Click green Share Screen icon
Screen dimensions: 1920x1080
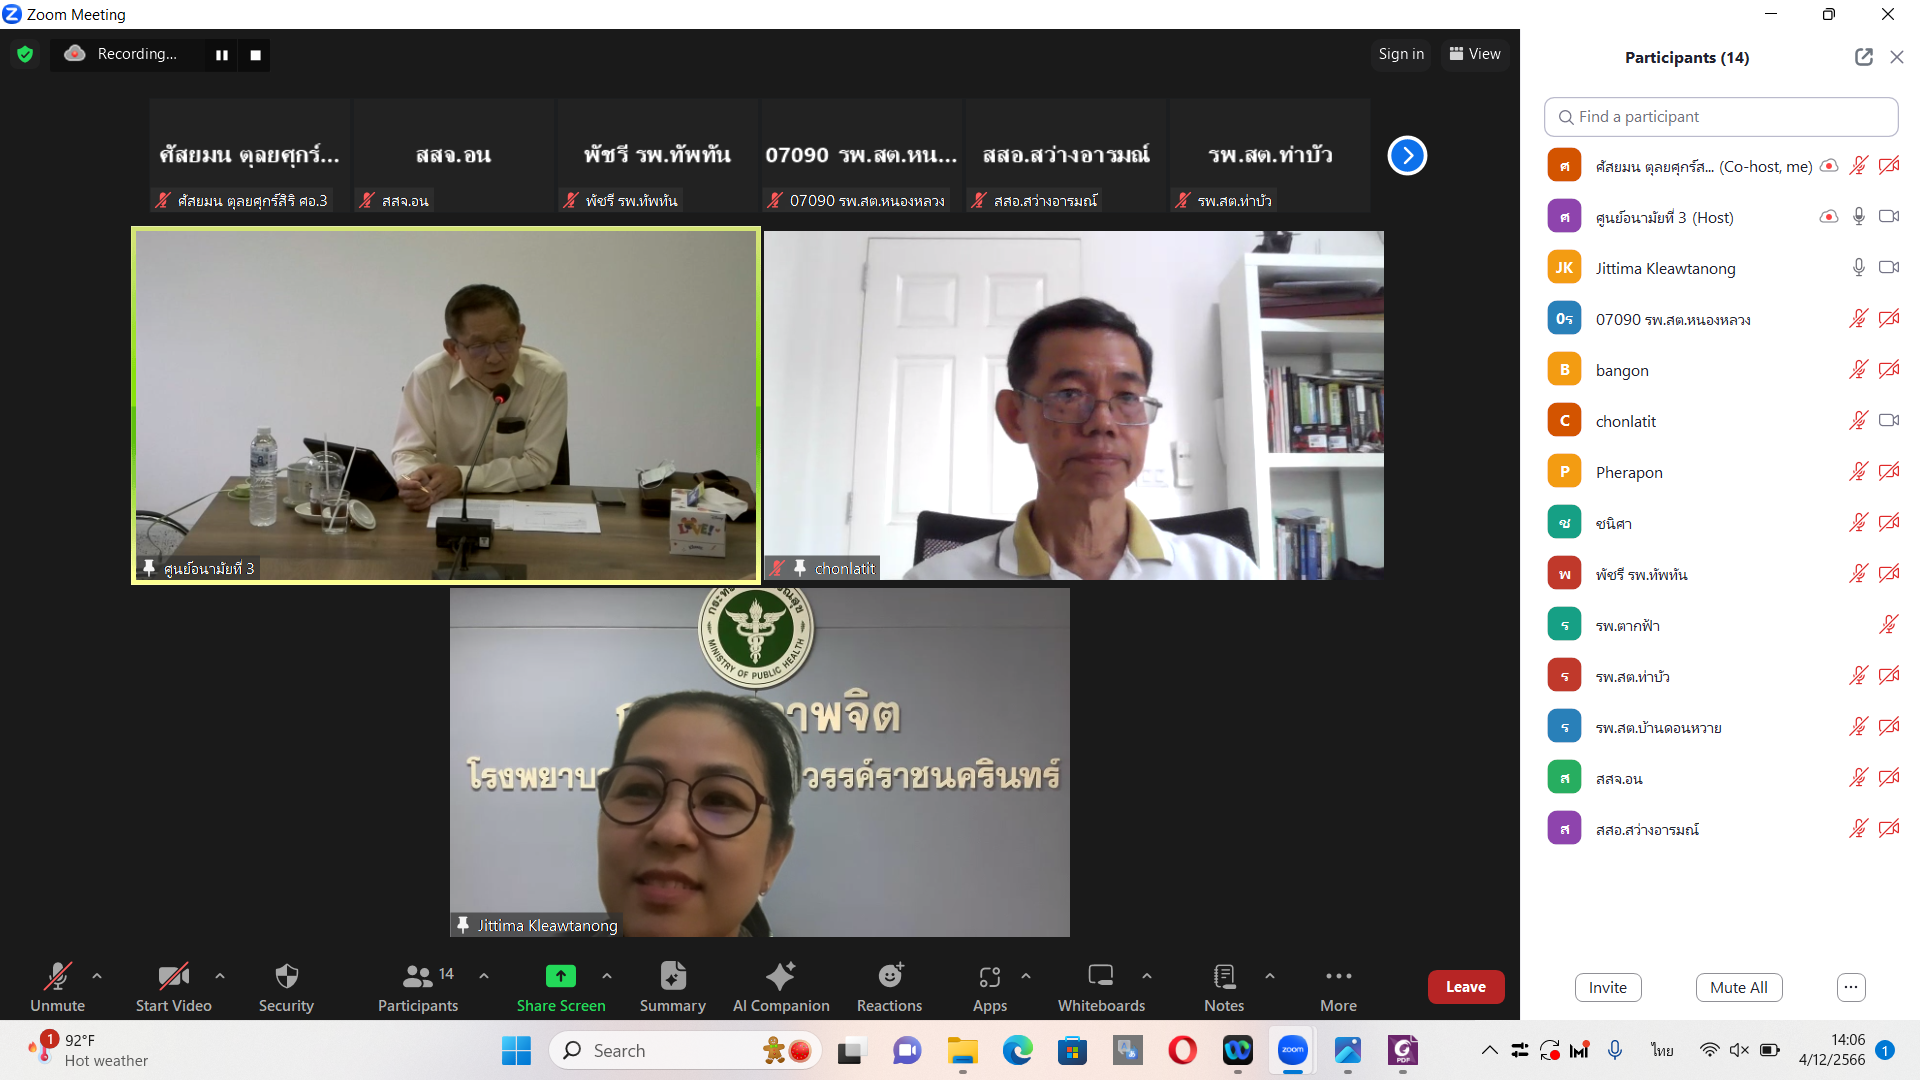point(560,976)
